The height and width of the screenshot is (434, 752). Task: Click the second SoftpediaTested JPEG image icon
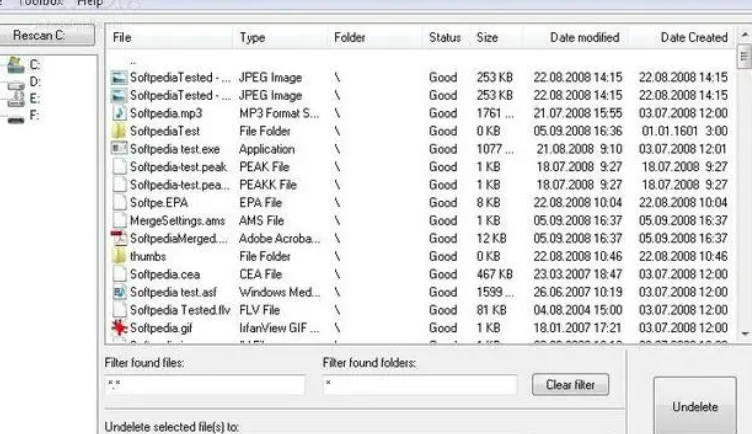pyautogui.click(x=118, y=95)
